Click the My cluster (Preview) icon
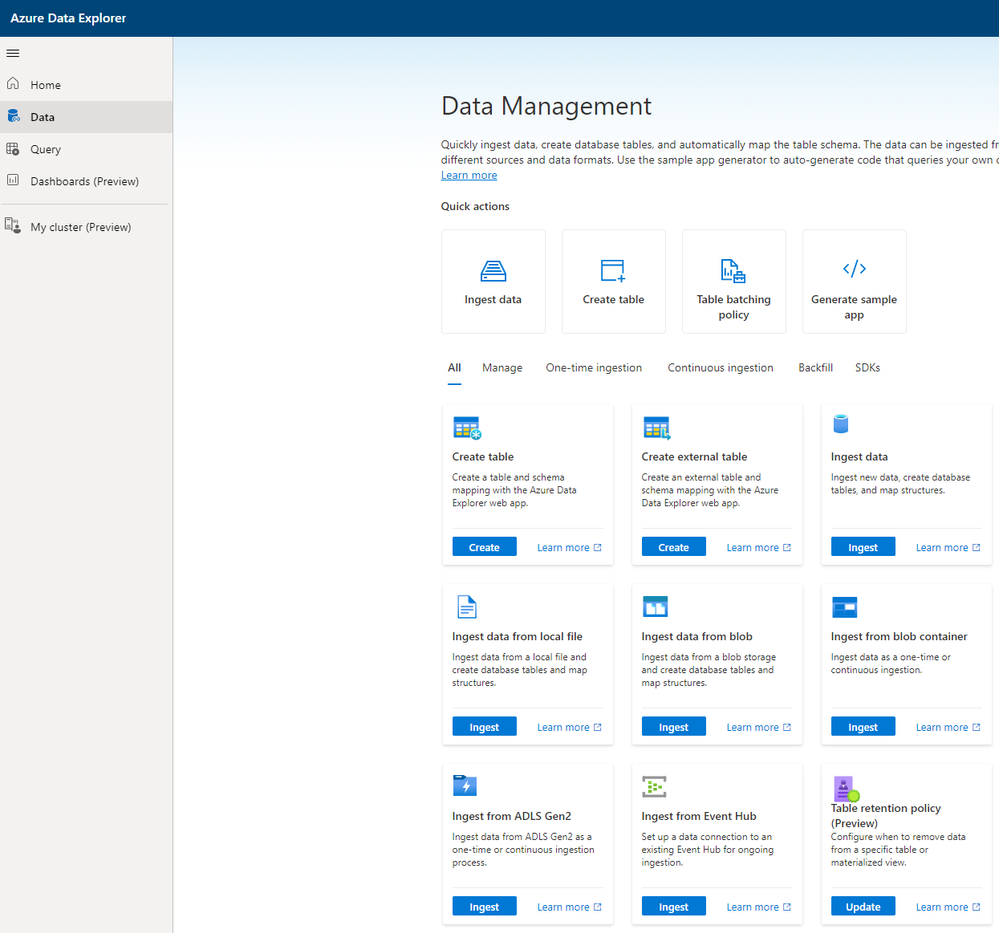 click(x=13, y=226)
